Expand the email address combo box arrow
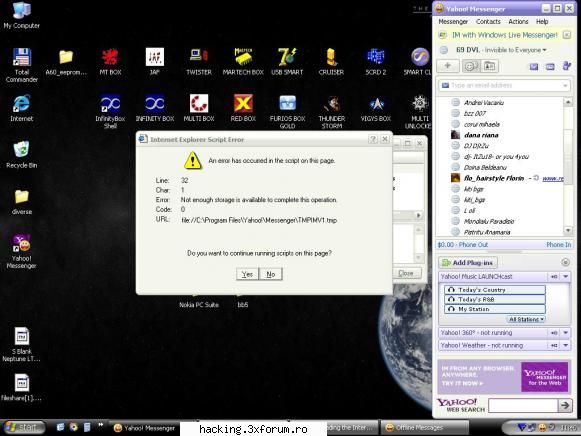The width and height of the screenshot is (581, 436). (565, 86)
